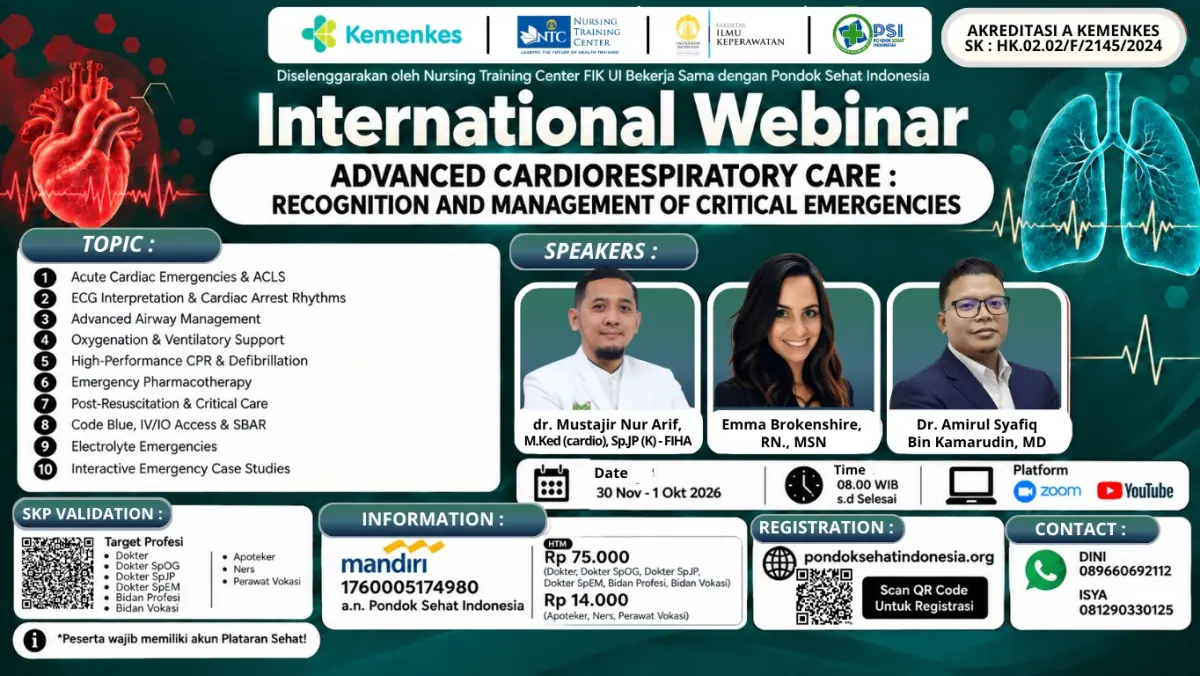Click the SKP Validation QR code
The image size is (1200, 676).
[x=58, y=574]
